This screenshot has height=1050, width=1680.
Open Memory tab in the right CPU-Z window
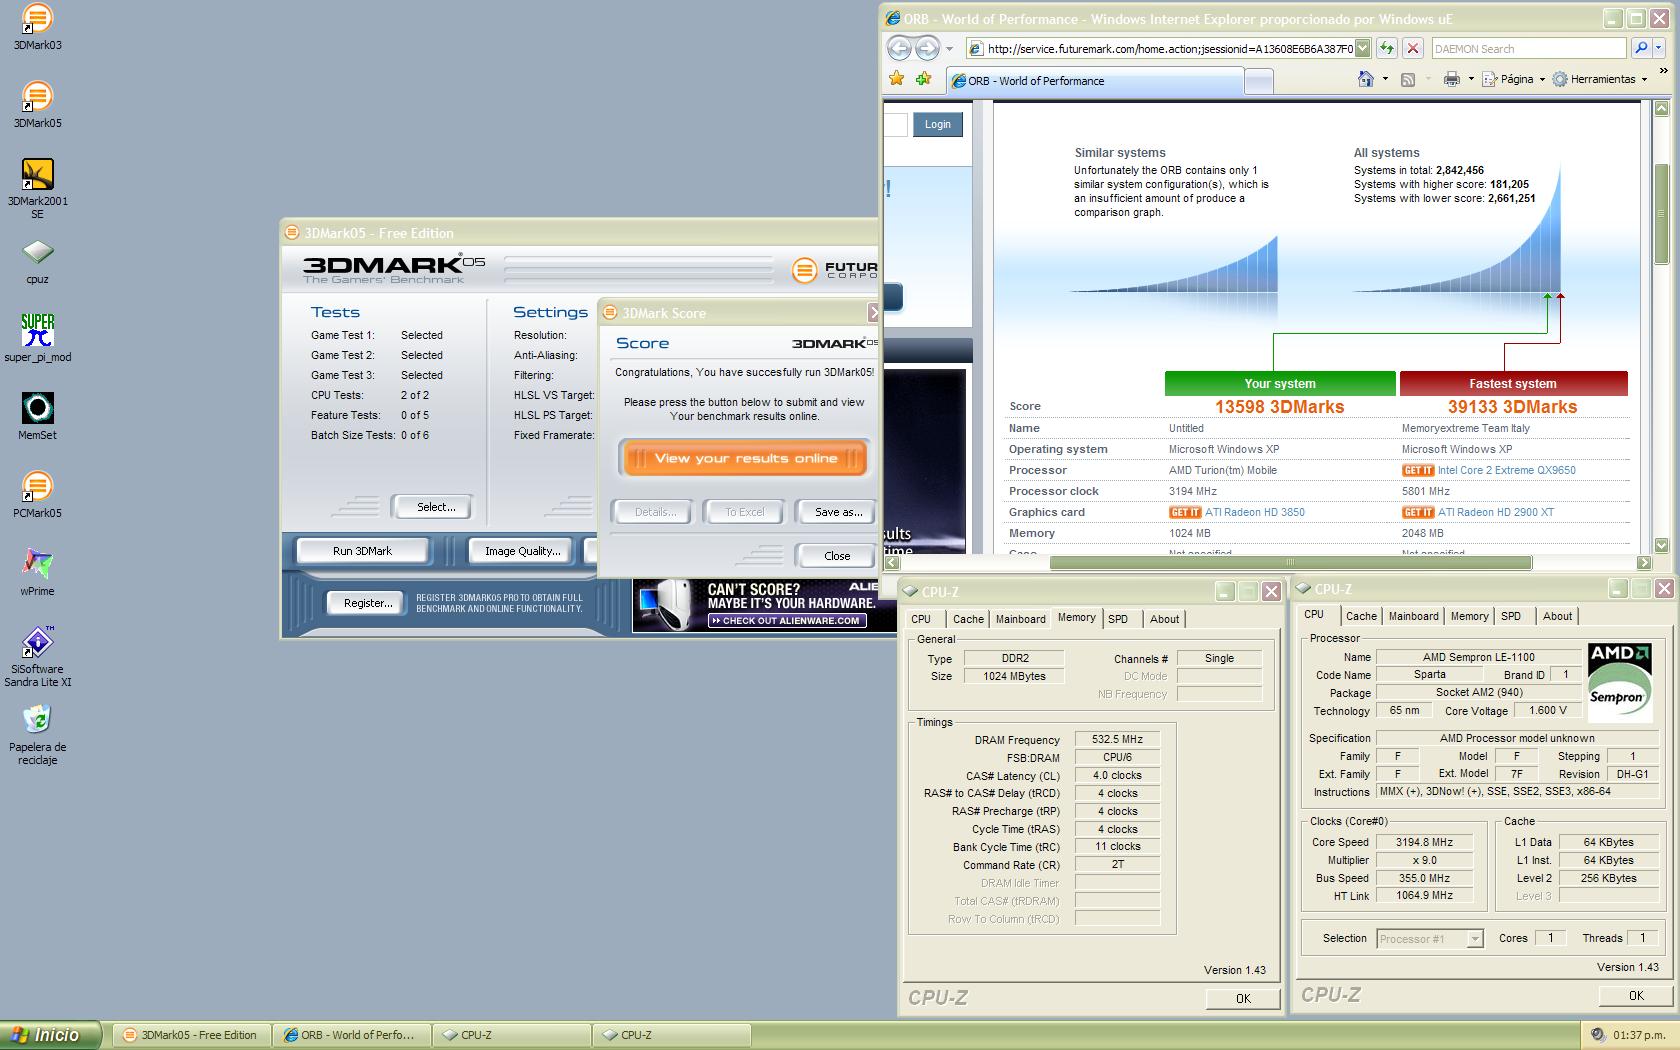[1469, 616]
